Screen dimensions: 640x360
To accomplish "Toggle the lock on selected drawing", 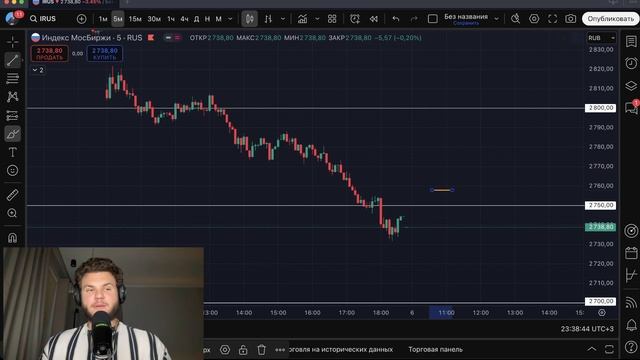I will 243,350.
